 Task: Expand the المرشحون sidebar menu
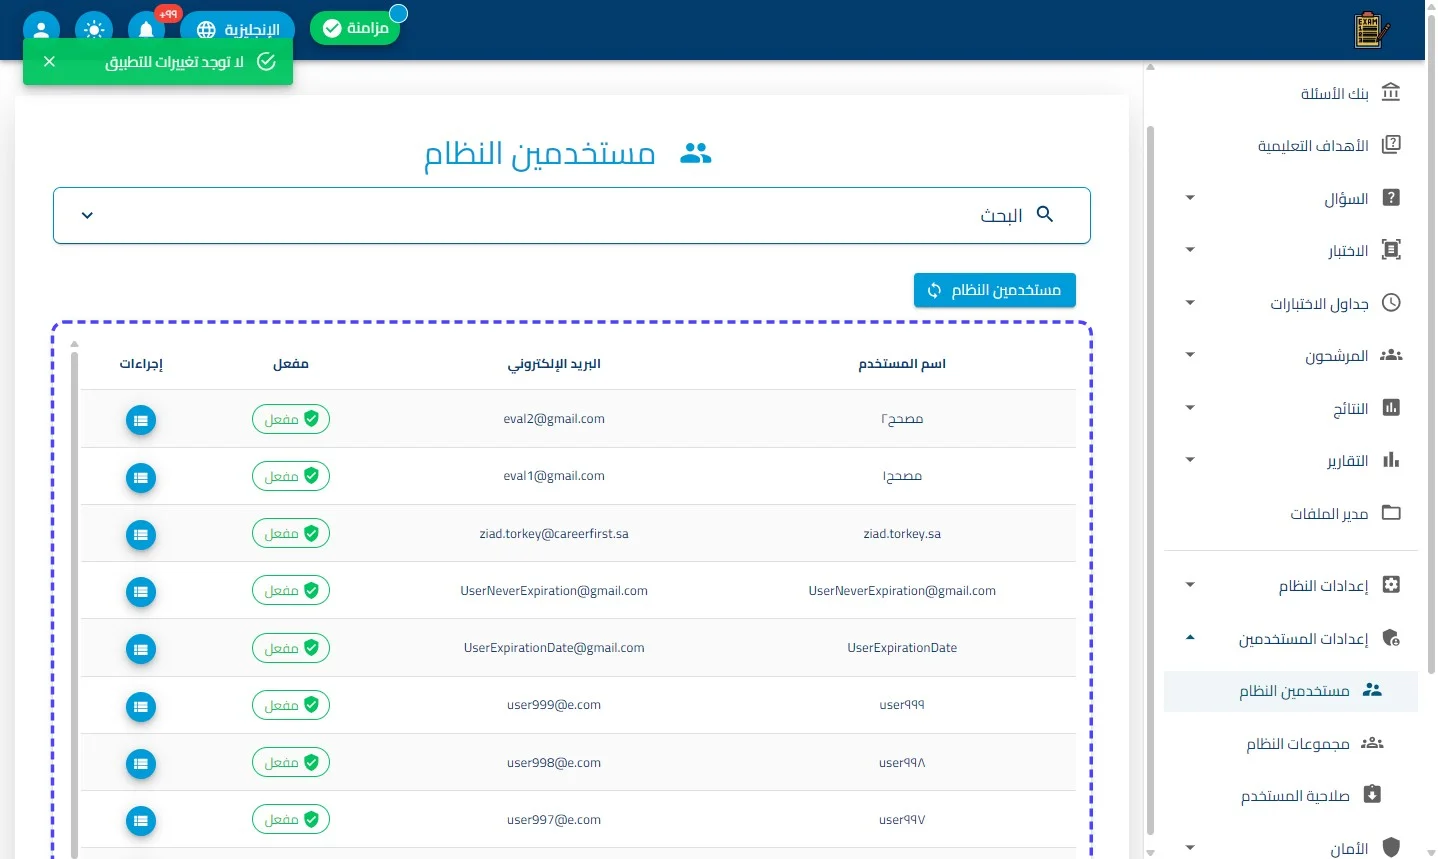(1291, 355)
